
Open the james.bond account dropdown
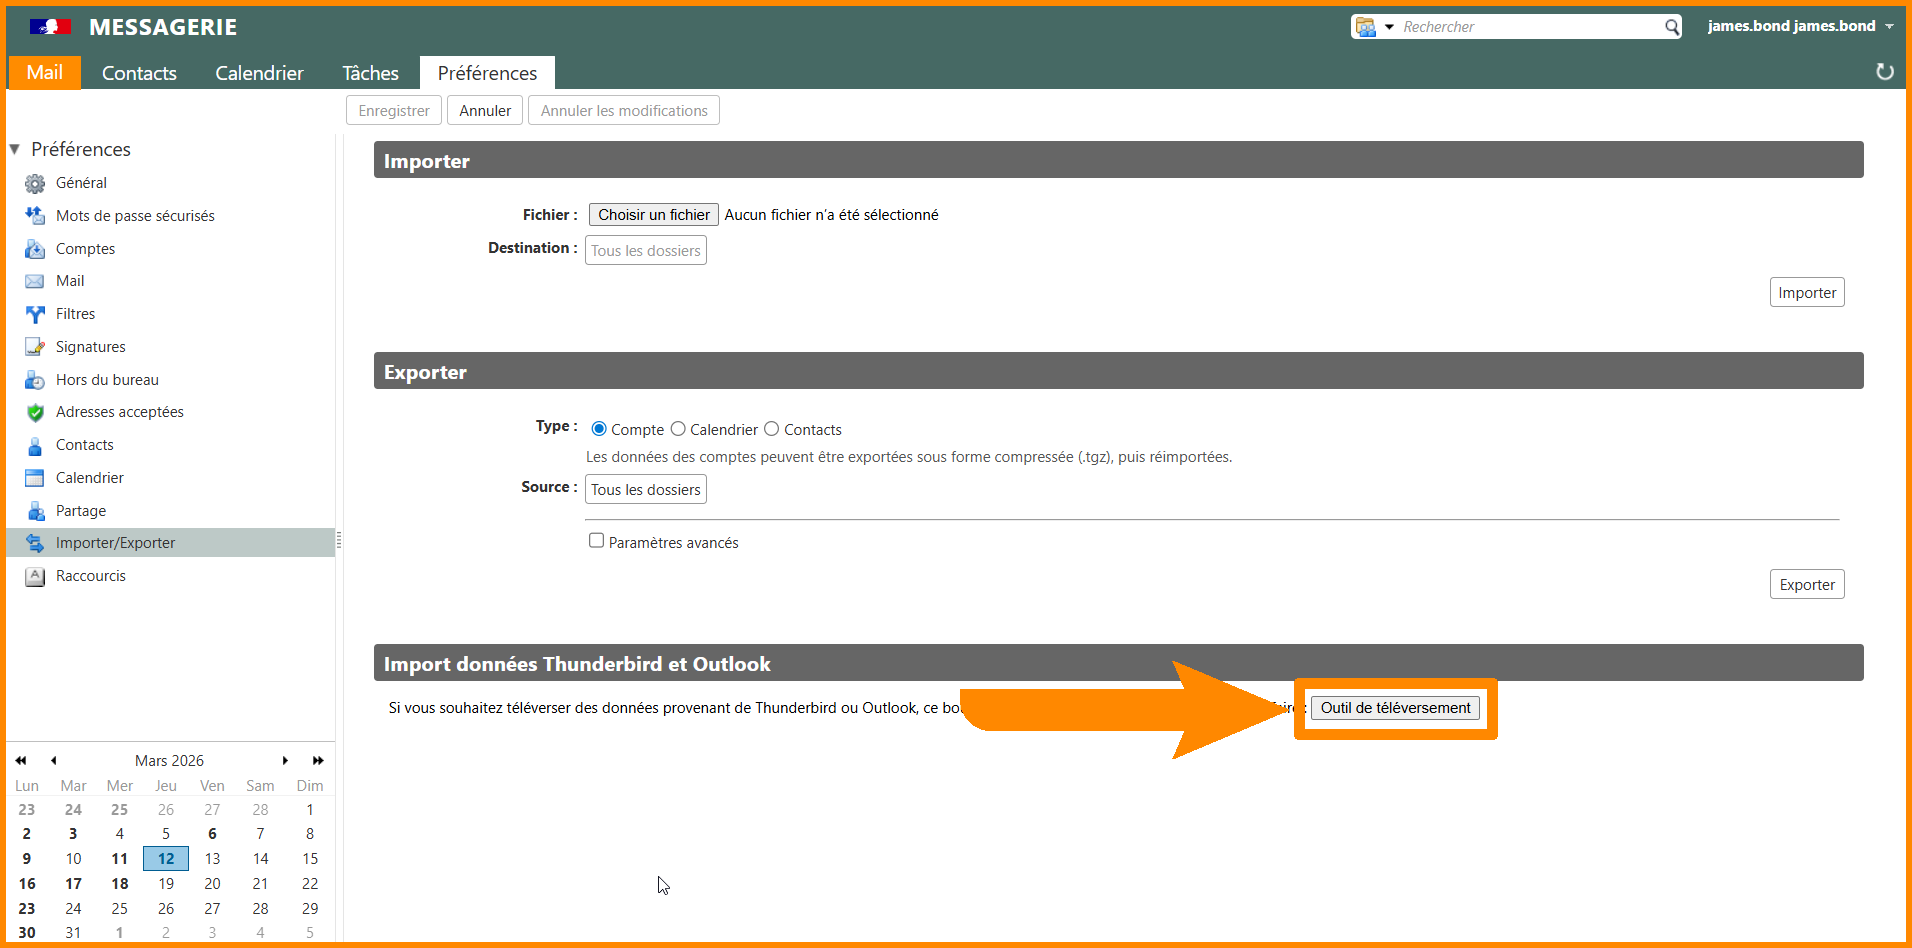(1889, 27)
